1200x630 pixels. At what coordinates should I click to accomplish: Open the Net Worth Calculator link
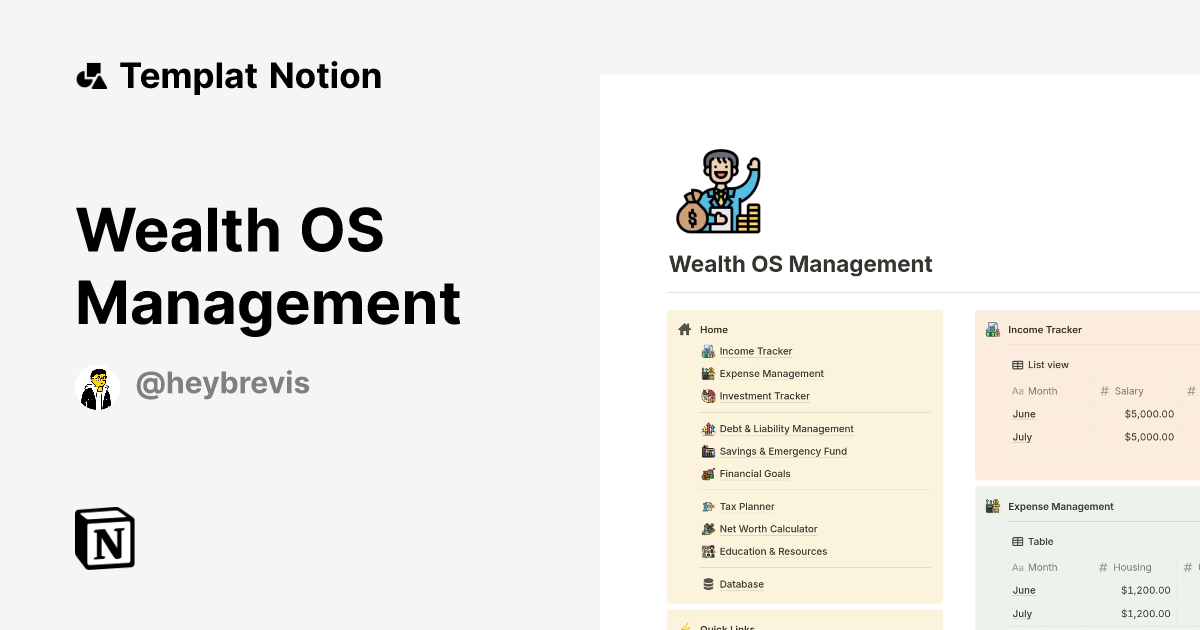(x=768, y=528)
